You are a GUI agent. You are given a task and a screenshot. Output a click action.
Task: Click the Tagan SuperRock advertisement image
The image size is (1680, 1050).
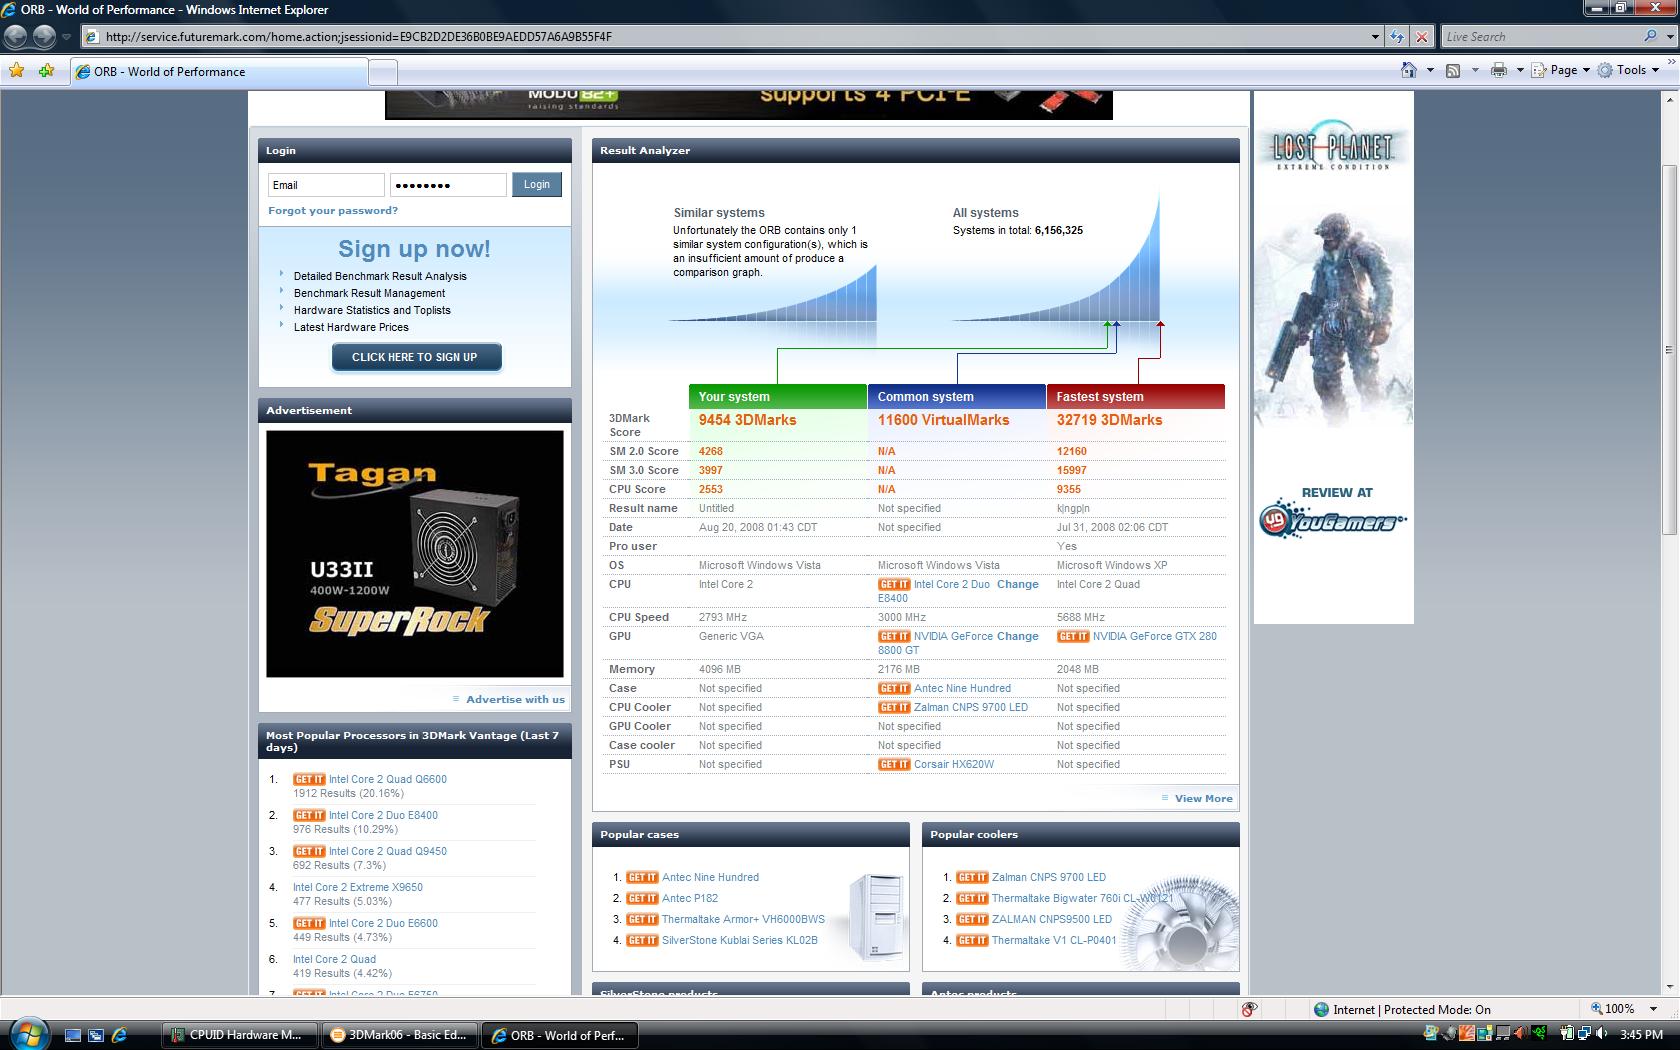(x=415, y=554)
